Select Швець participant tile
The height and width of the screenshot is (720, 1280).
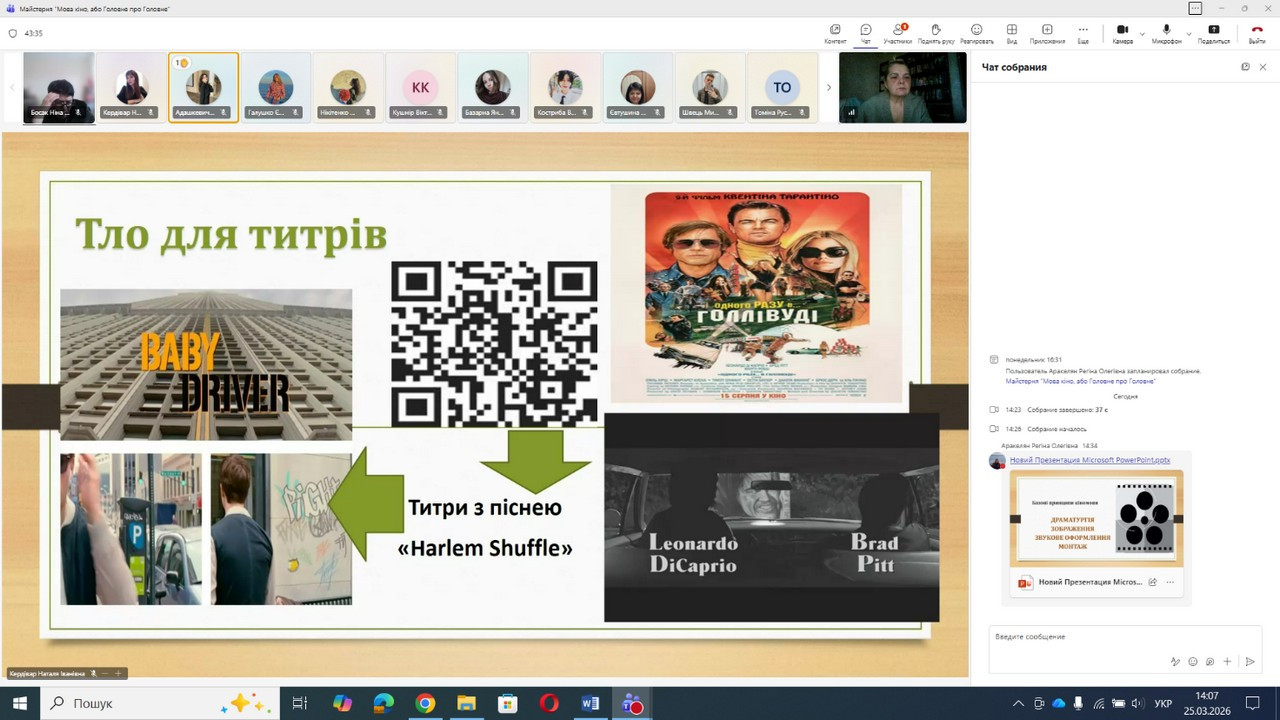coord(710,87)
